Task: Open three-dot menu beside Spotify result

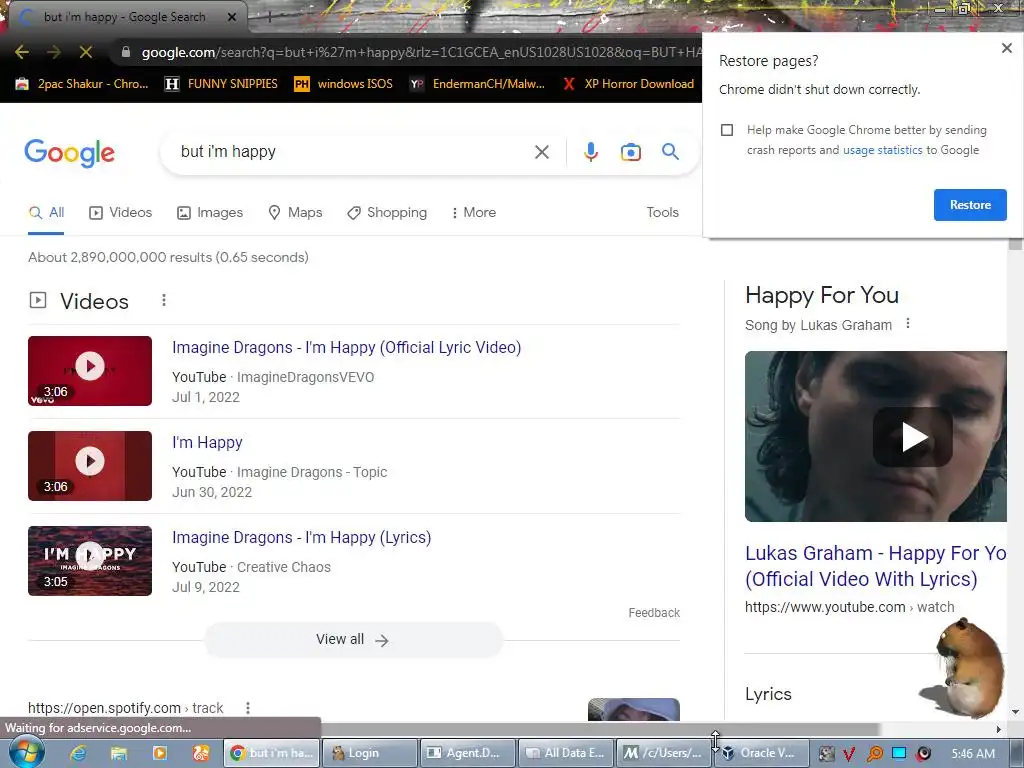Action: (x=248, y=708)
